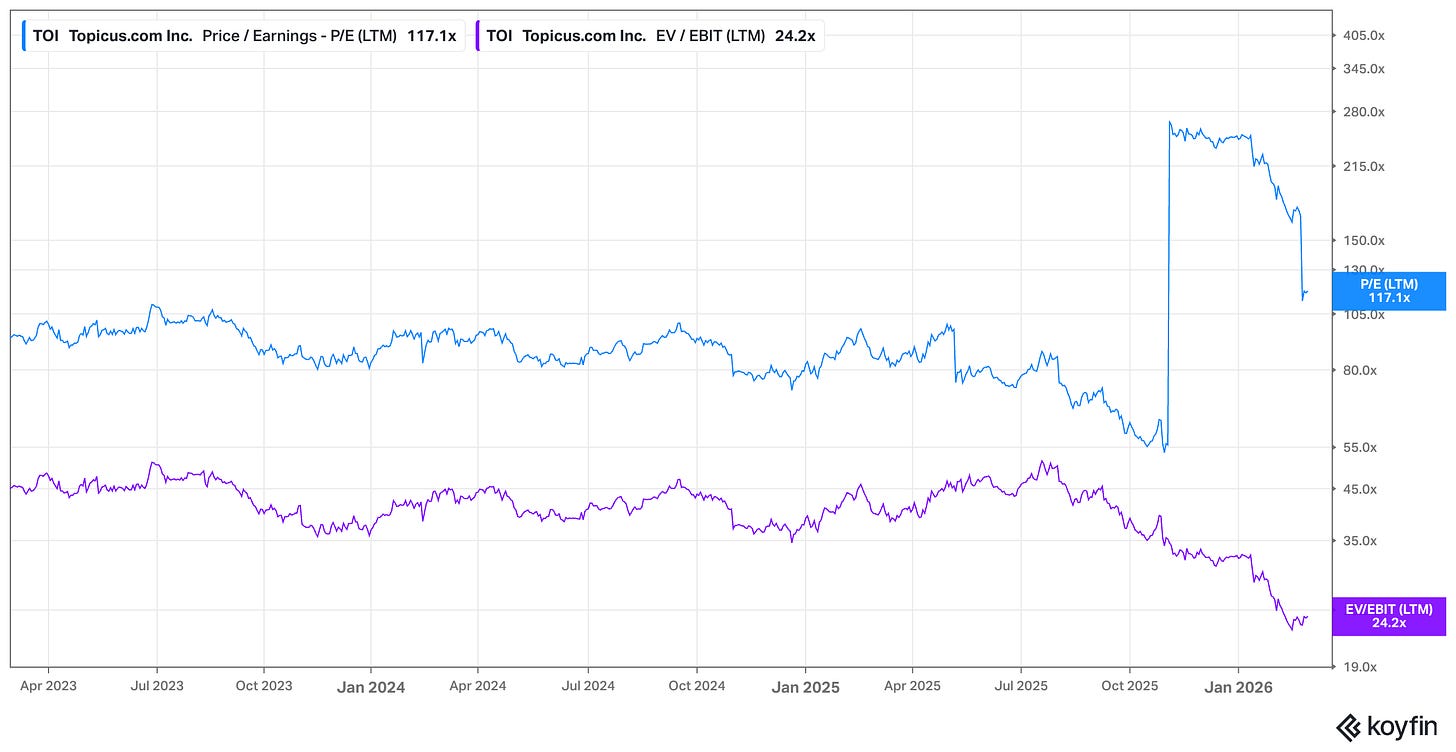
Task: Click the EV/EBIT (LTM) 24.2x purple value tag
Action: coord(1389,616)
